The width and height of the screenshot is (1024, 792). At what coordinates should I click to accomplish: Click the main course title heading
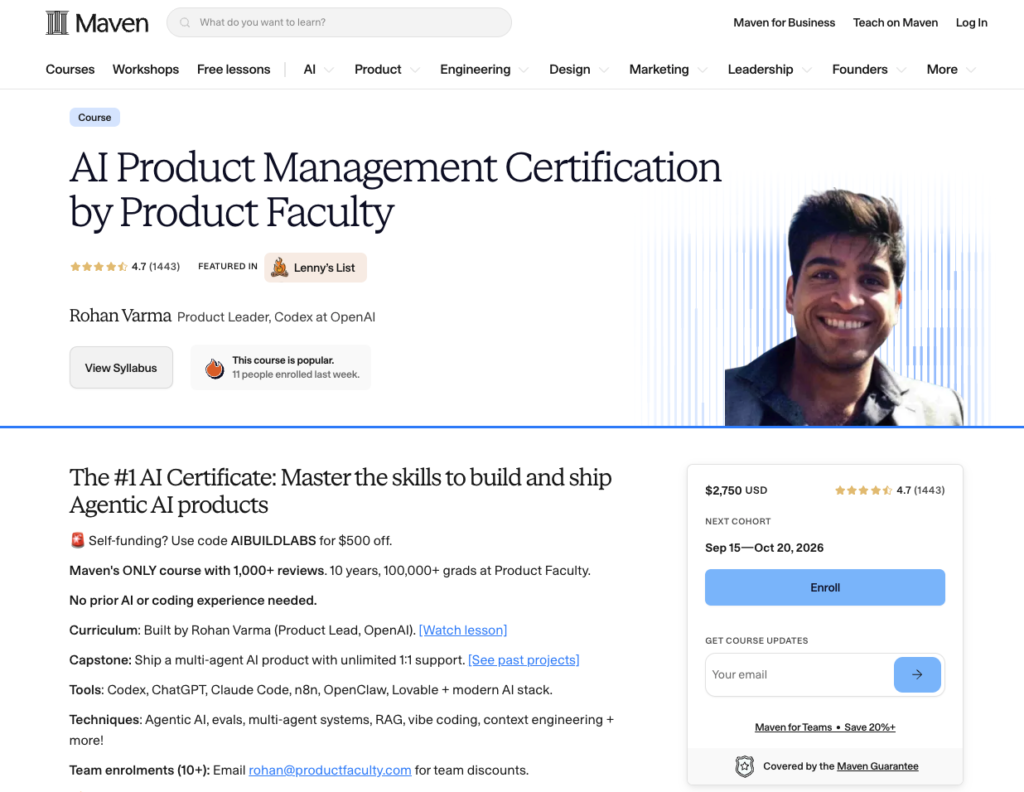pos(395,189)
